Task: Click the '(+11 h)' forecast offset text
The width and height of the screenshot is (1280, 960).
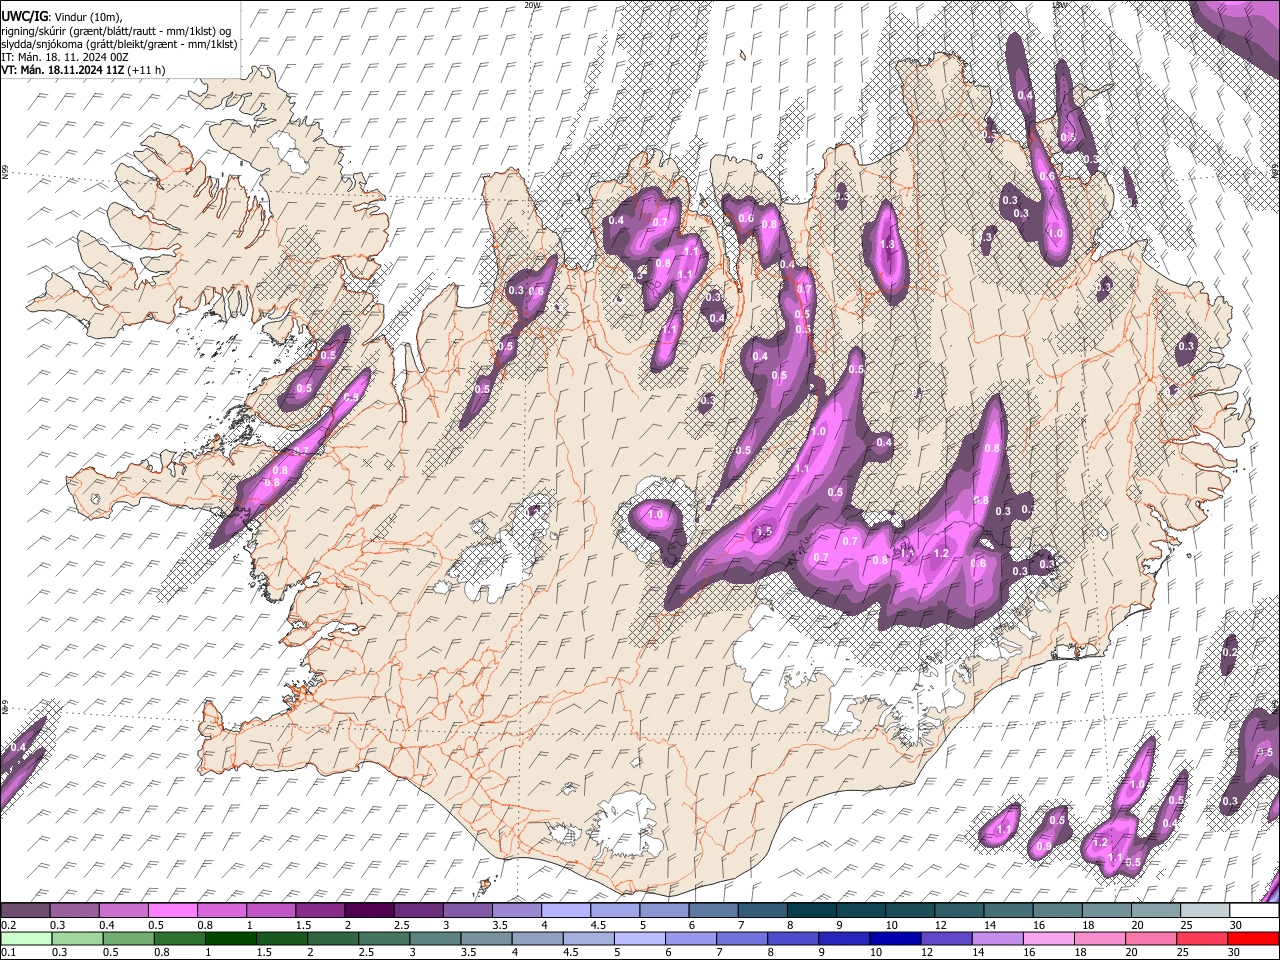Action: pos(147,70)
